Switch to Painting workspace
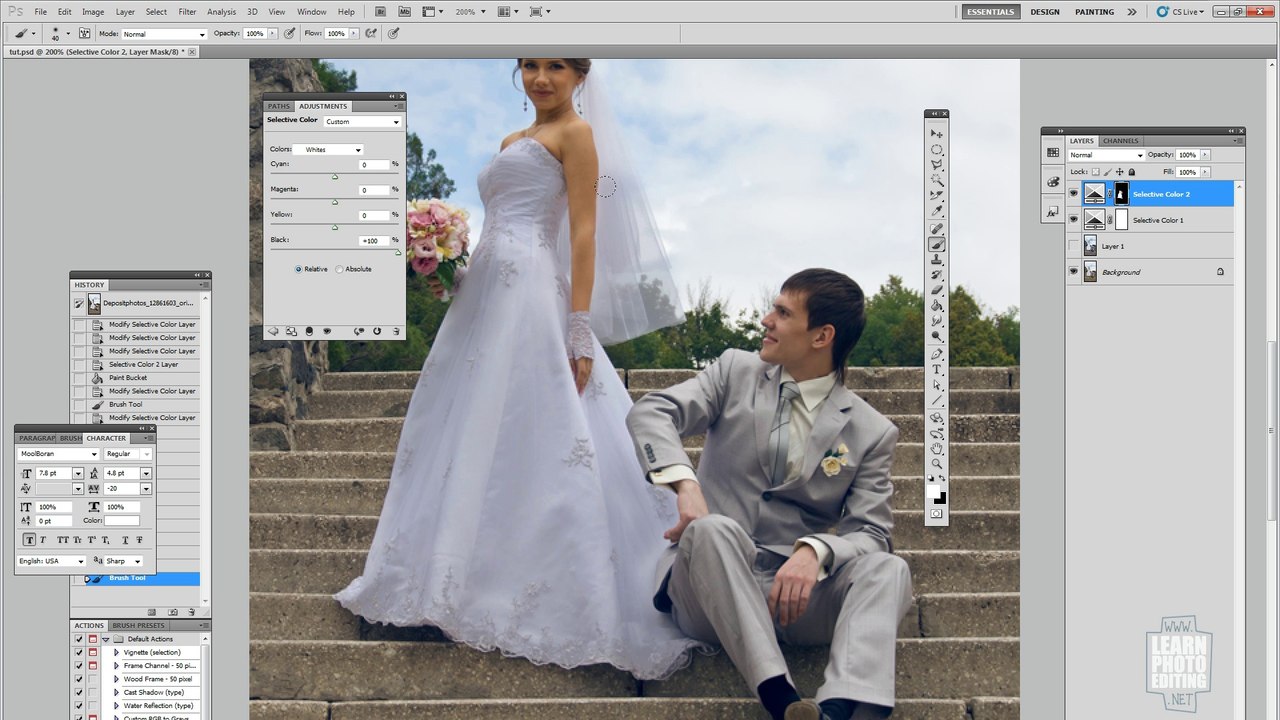Image resolution: width=1280 pixels, height=720 pixels. point(1094,12)
